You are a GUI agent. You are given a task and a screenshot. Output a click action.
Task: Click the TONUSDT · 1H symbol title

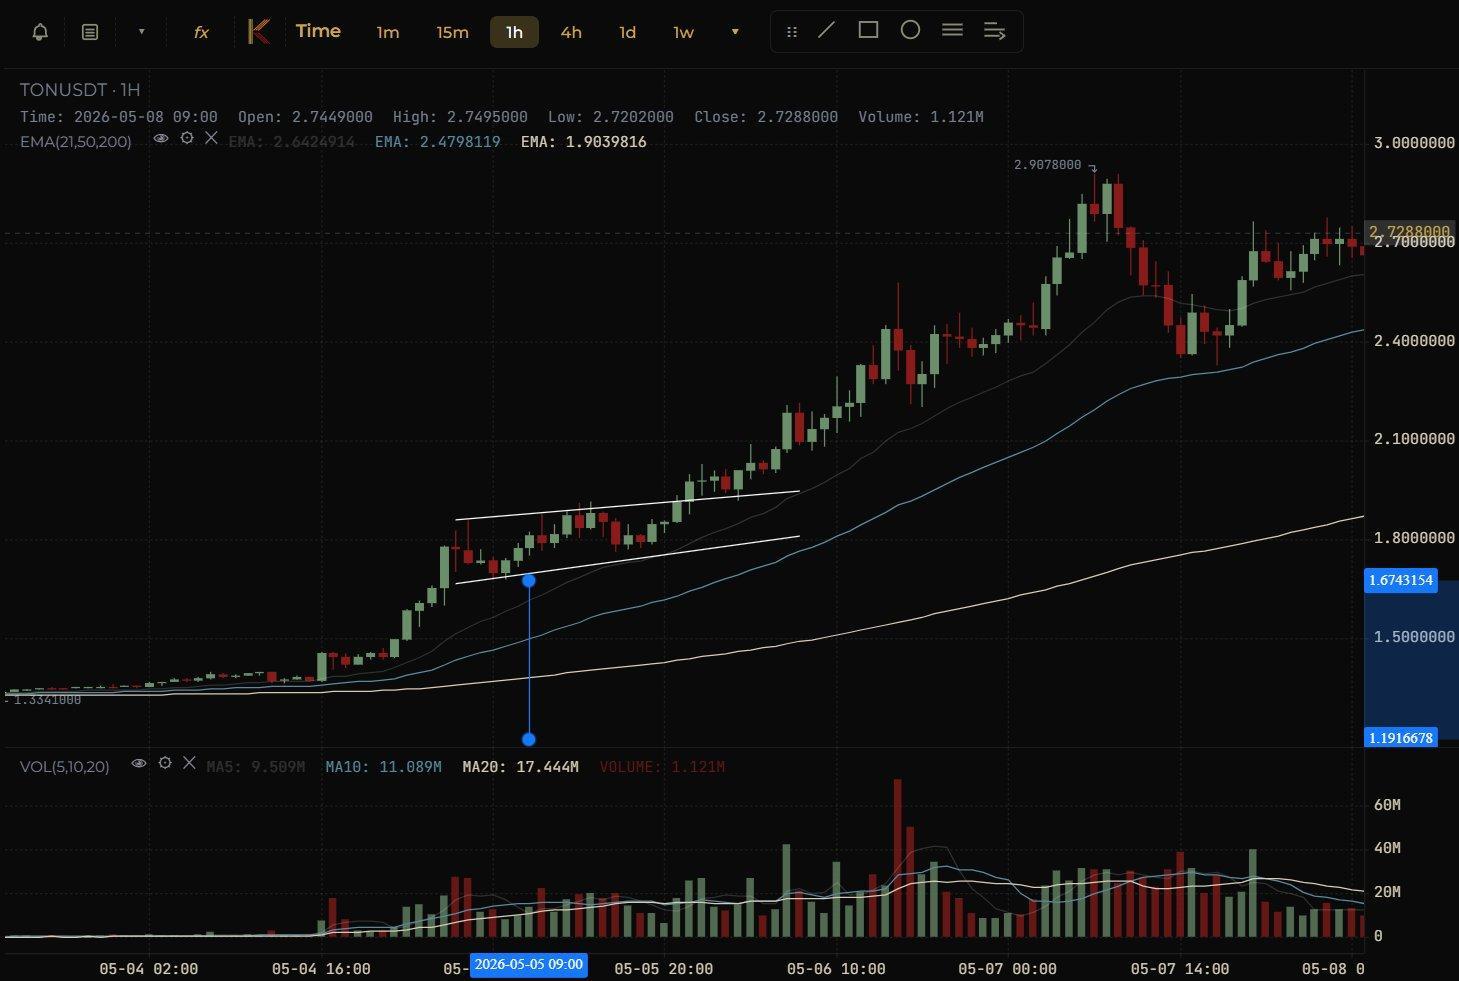point(80,90)
